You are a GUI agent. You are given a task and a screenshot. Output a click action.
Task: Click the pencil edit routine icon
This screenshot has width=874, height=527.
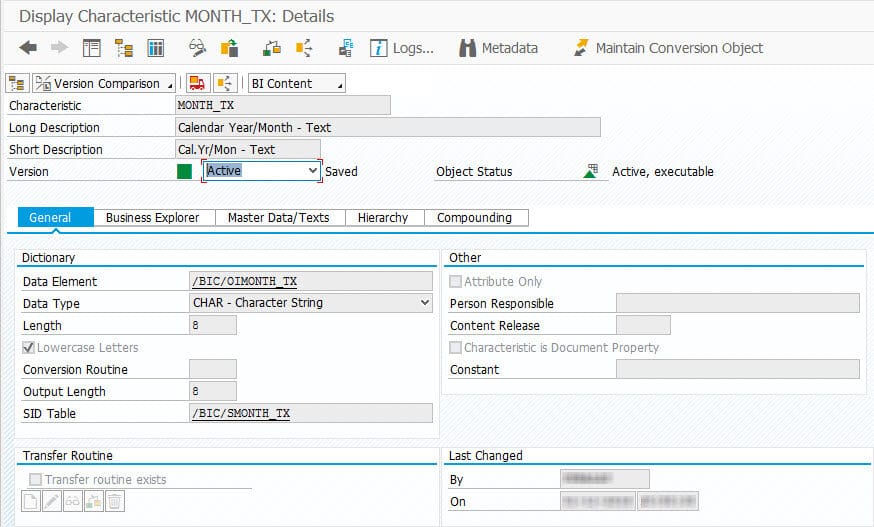(53, 503)
